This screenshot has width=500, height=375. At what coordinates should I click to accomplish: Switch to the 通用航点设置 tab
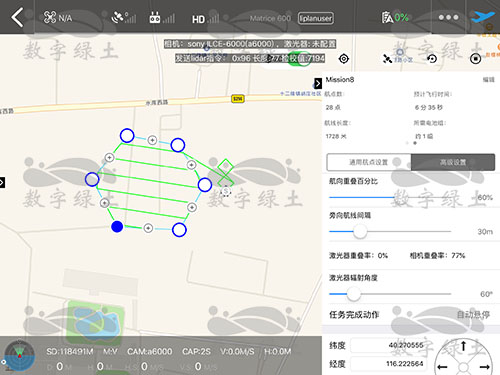[x=369, y=162]
